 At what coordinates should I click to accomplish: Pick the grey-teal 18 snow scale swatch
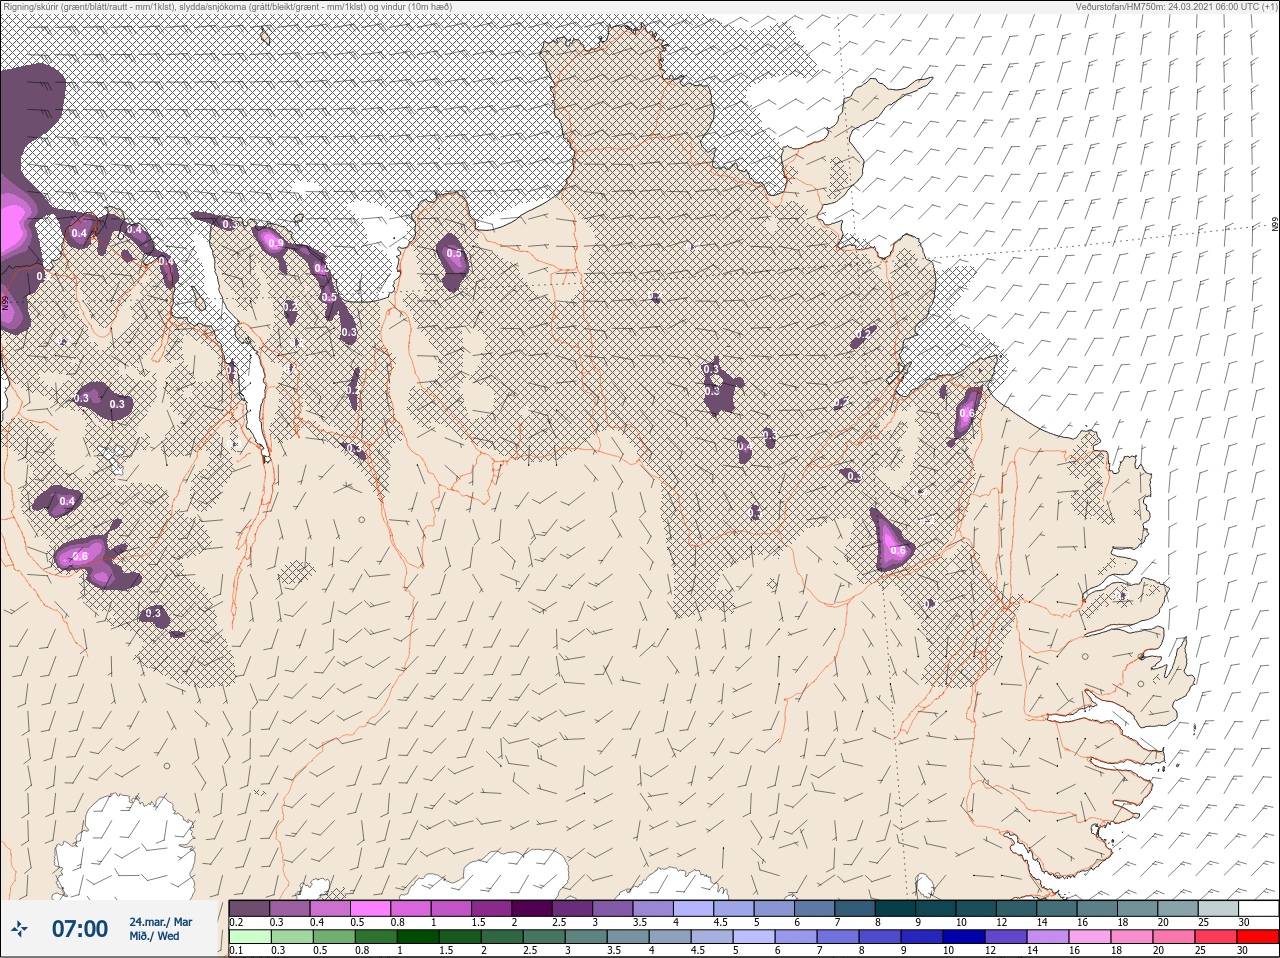click(1138, 908)
